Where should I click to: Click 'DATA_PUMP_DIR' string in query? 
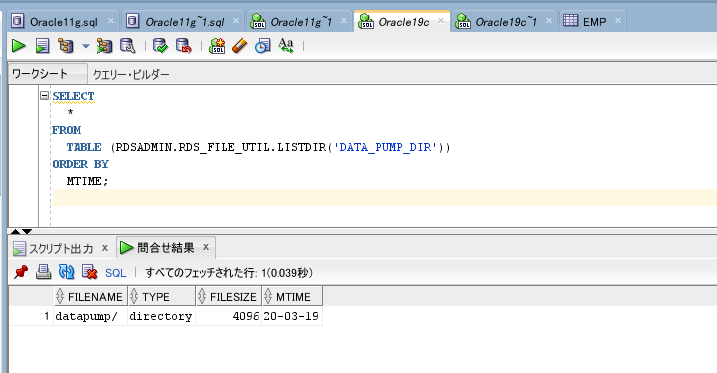[385, 147]
